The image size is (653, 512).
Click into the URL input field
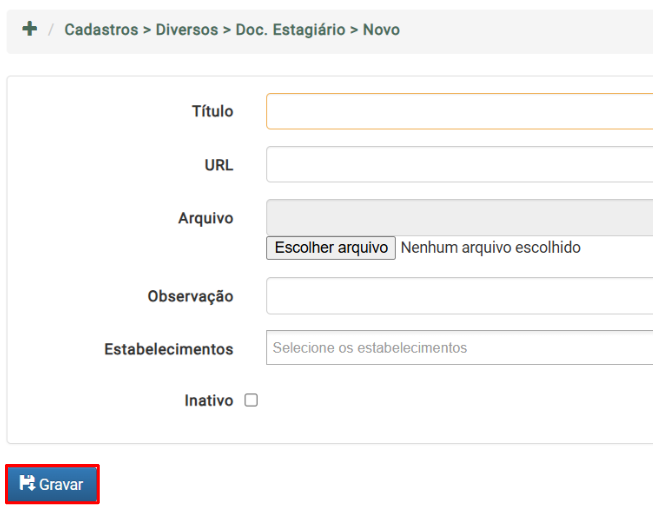[x=459, y=164]
